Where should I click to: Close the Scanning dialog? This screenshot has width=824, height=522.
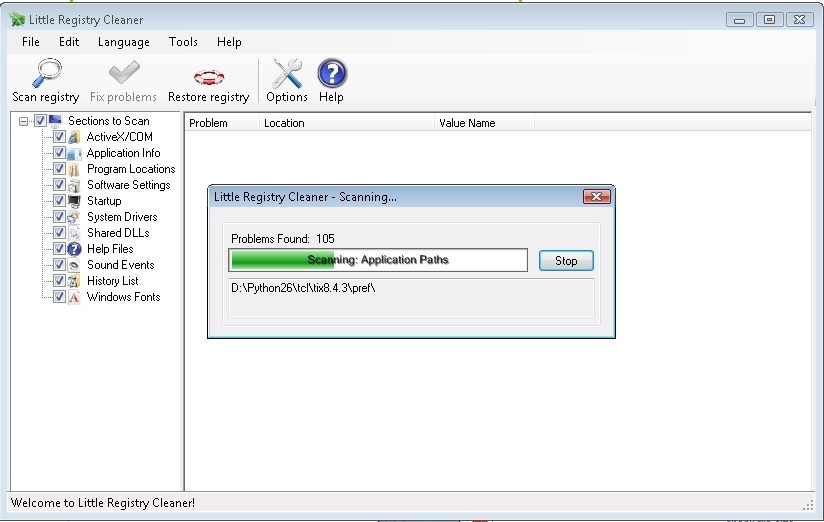pos(596,197)
